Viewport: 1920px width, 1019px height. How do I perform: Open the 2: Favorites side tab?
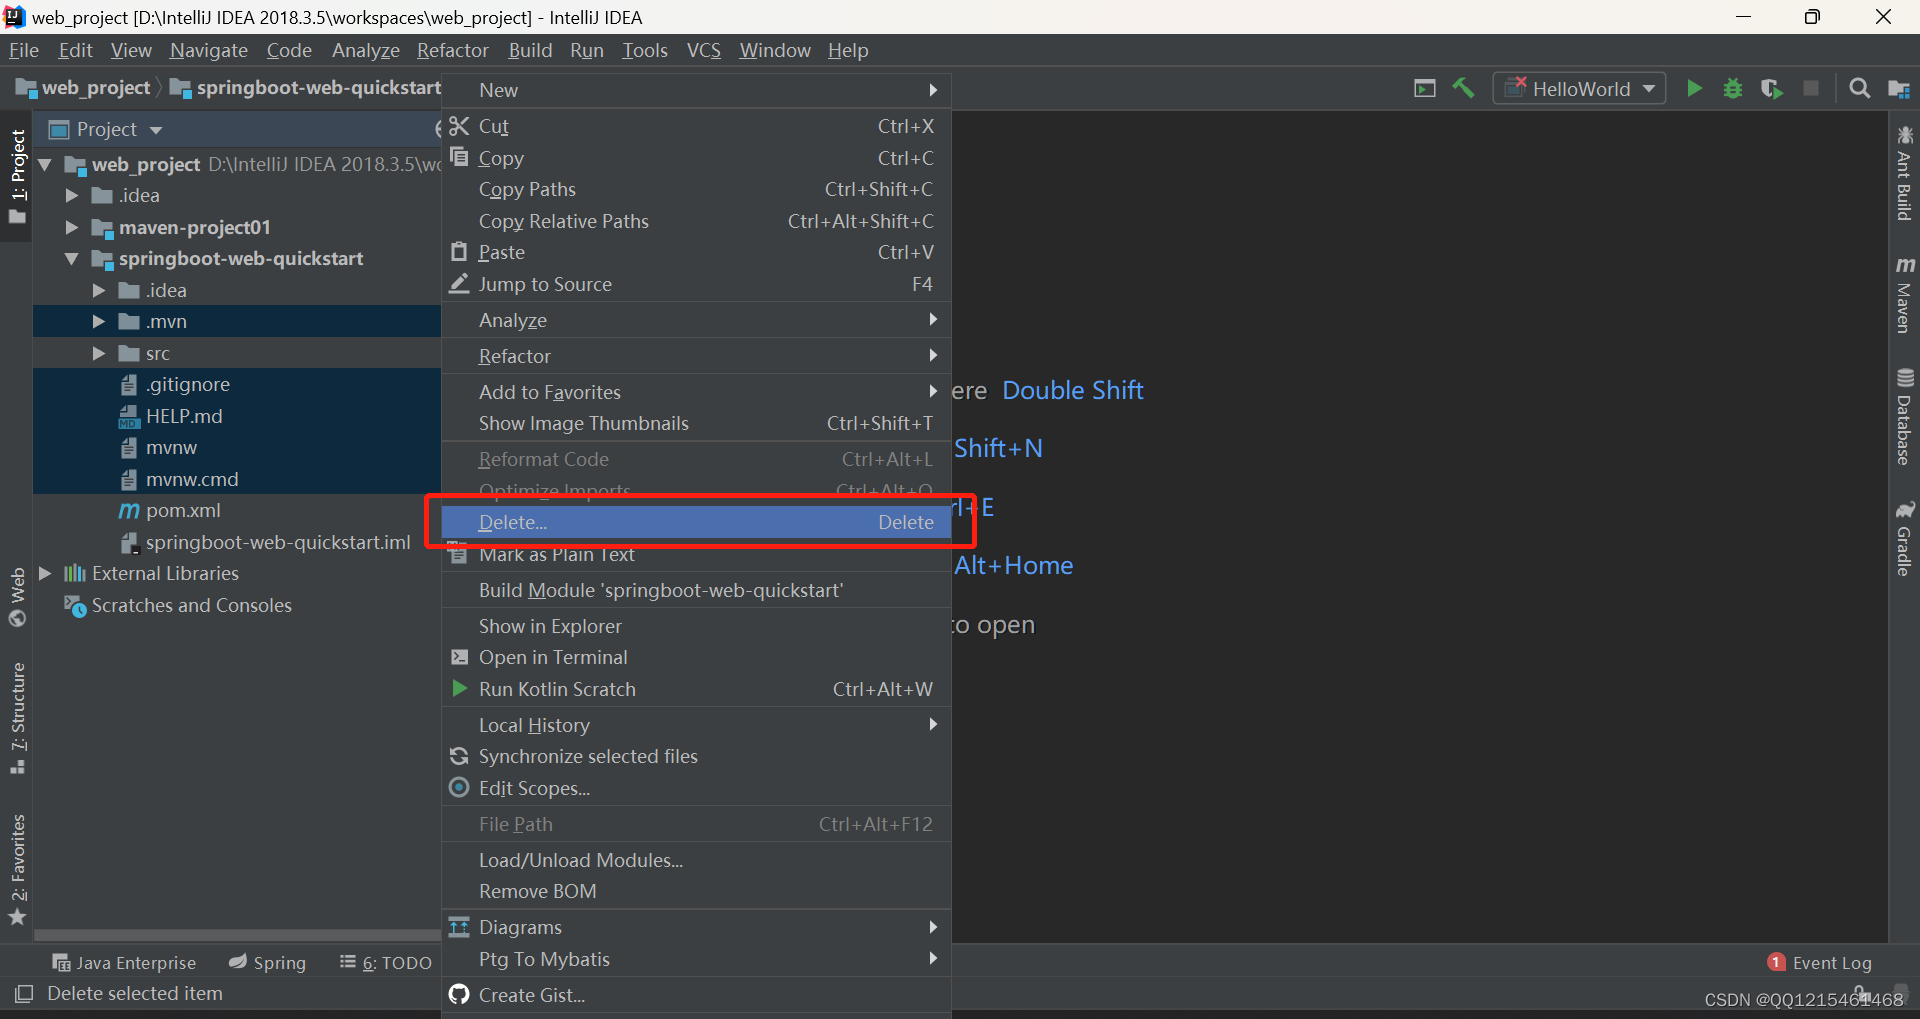pos(17,870)
